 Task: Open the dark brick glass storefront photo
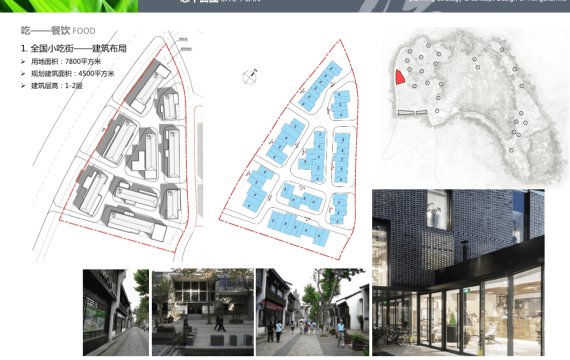coord(458,272)
